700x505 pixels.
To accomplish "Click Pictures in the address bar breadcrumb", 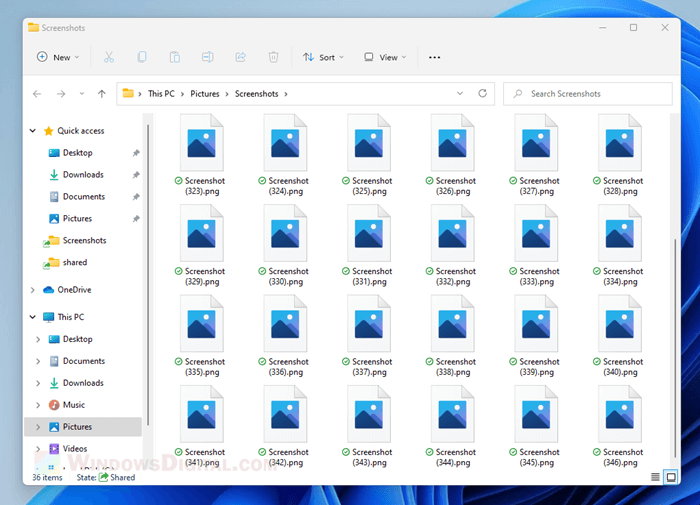I will coord(205,94).
